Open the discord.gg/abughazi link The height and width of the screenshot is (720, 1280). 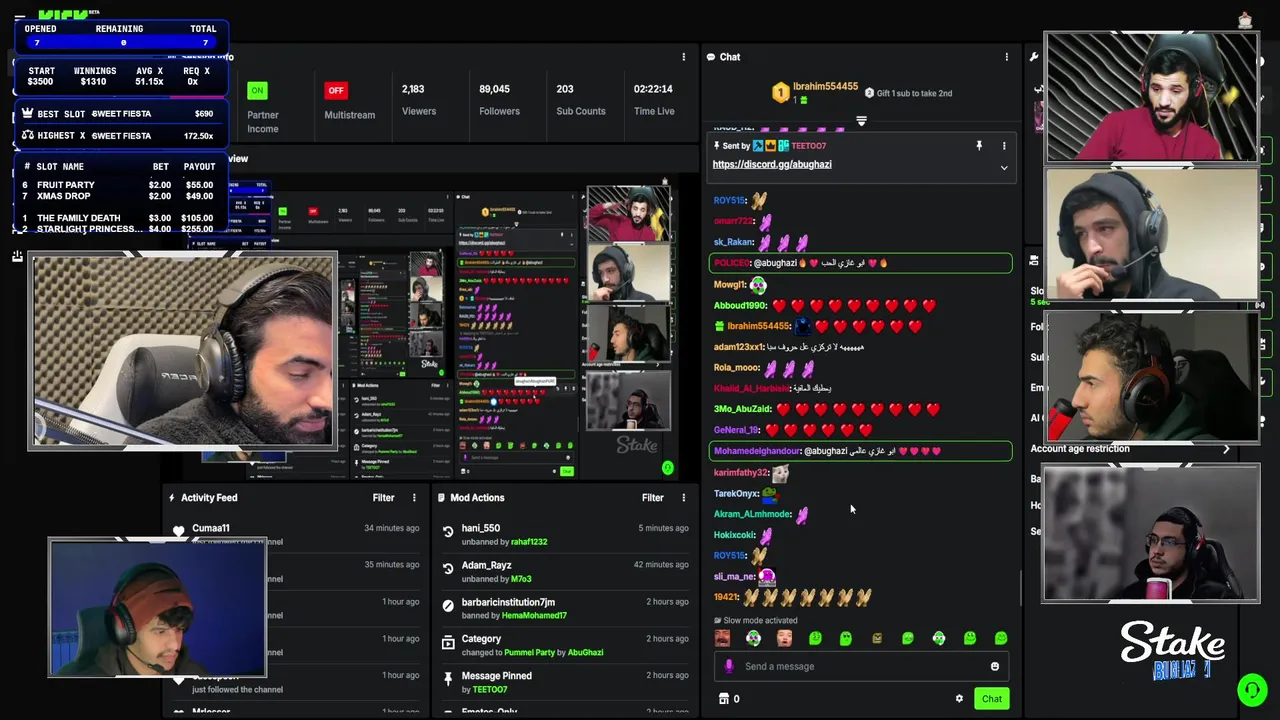[772, 164]
